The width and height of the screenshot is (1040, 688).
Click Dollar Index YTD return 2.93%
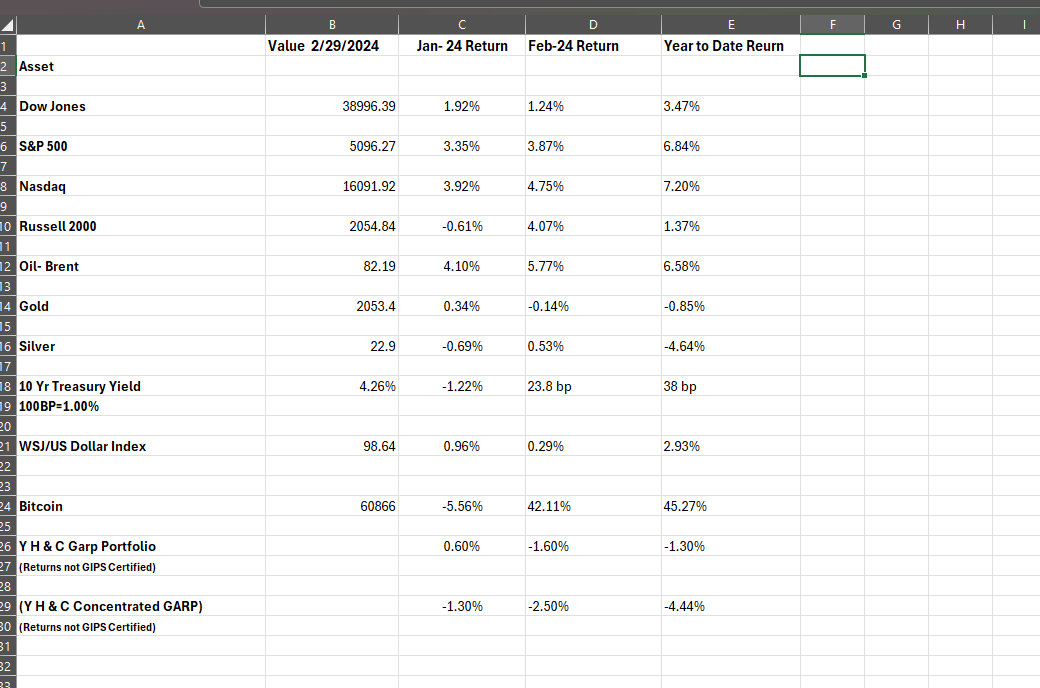pos(731,447)
